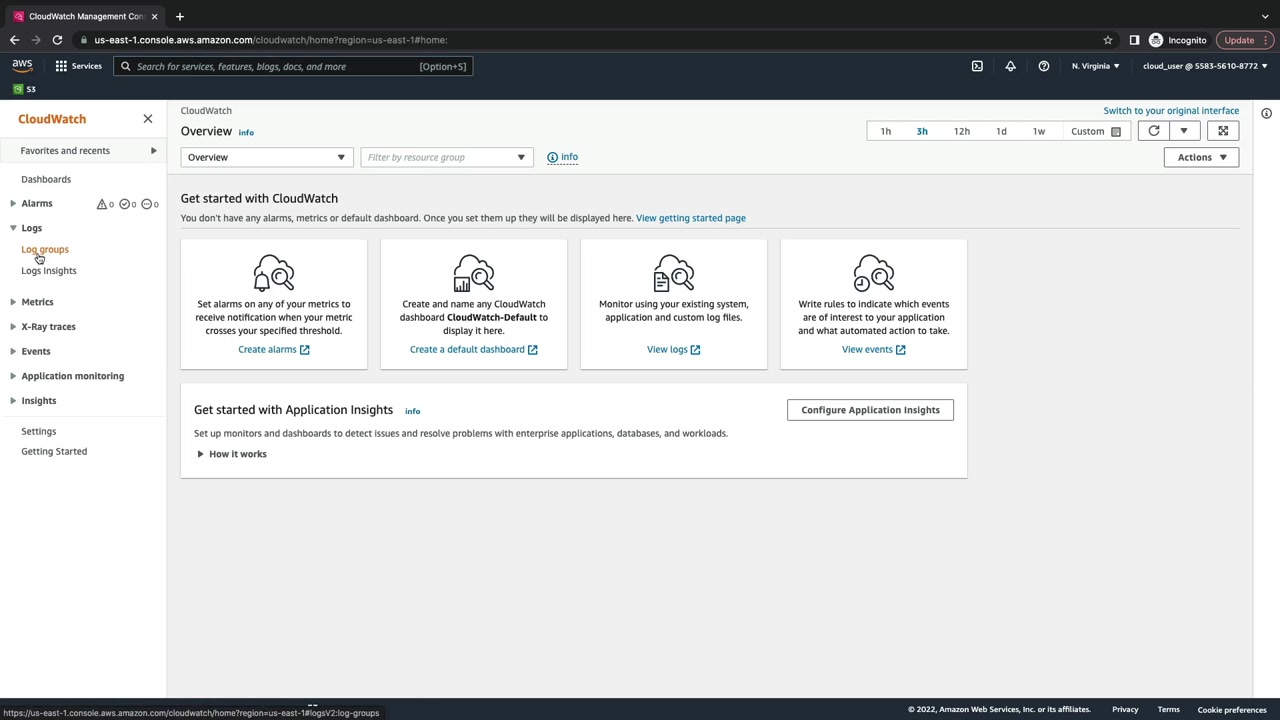Enter full screen mode icon
Image resolution: width=1280 pixels, height=720 pixels.
[1222, 131]
